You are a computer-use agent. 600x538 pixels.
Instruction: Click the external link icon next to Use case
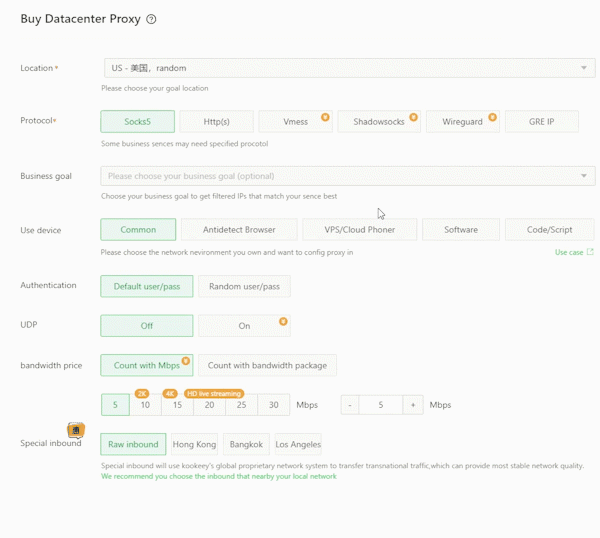pos(590,252)
